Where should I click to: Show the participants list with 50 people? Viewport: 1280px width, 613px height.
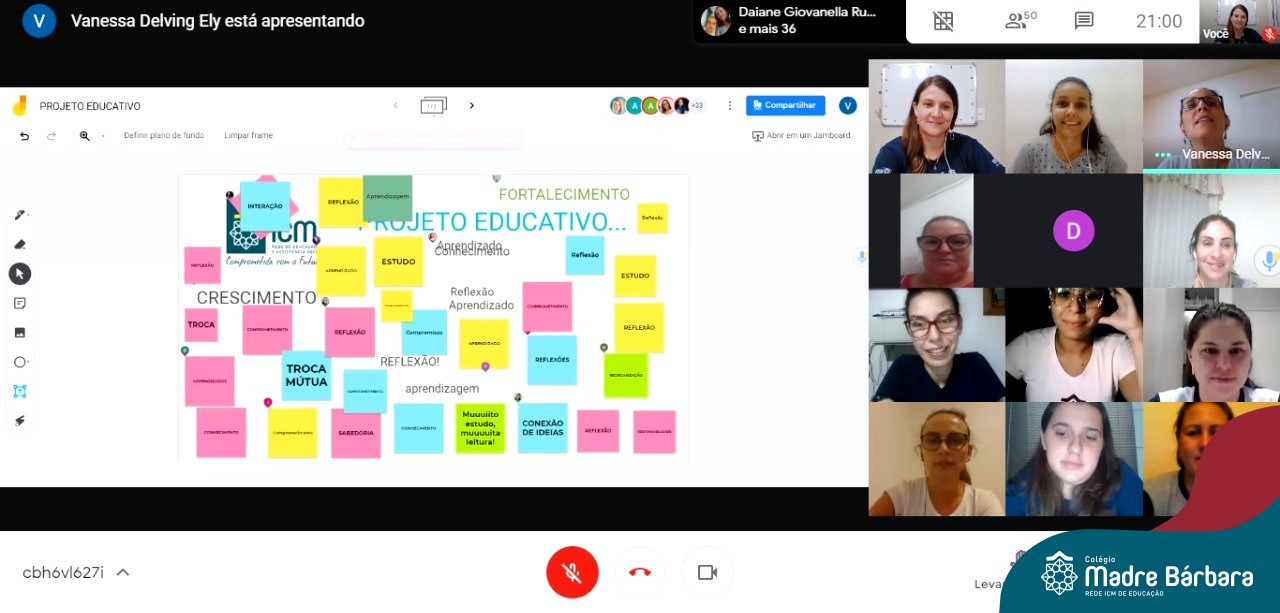1020,21
